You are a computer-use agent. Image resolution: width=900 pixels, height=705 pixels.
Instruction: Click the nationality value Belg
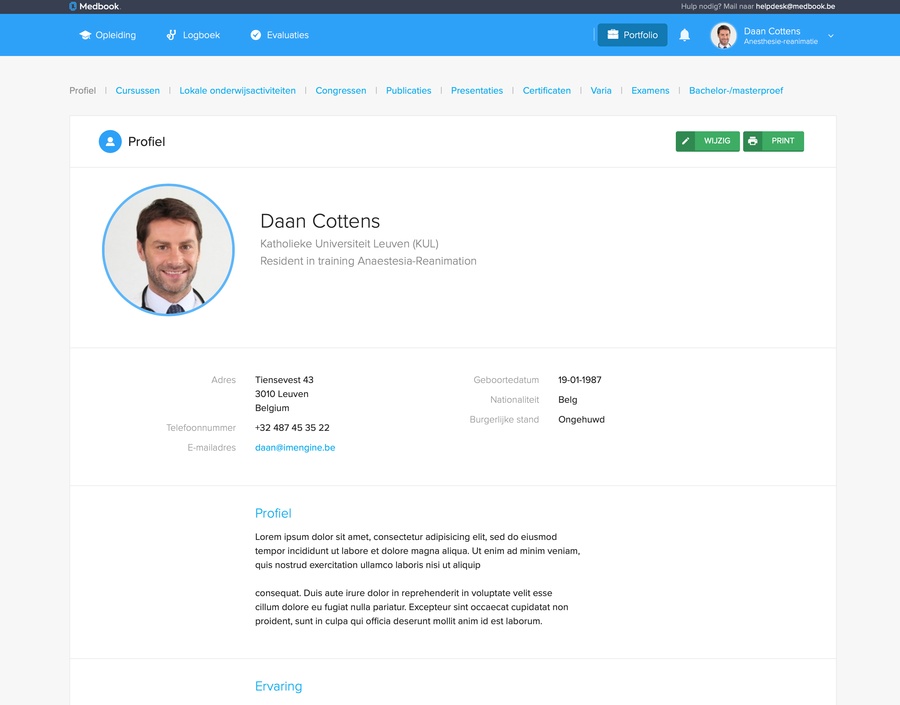tap(568, 400)
